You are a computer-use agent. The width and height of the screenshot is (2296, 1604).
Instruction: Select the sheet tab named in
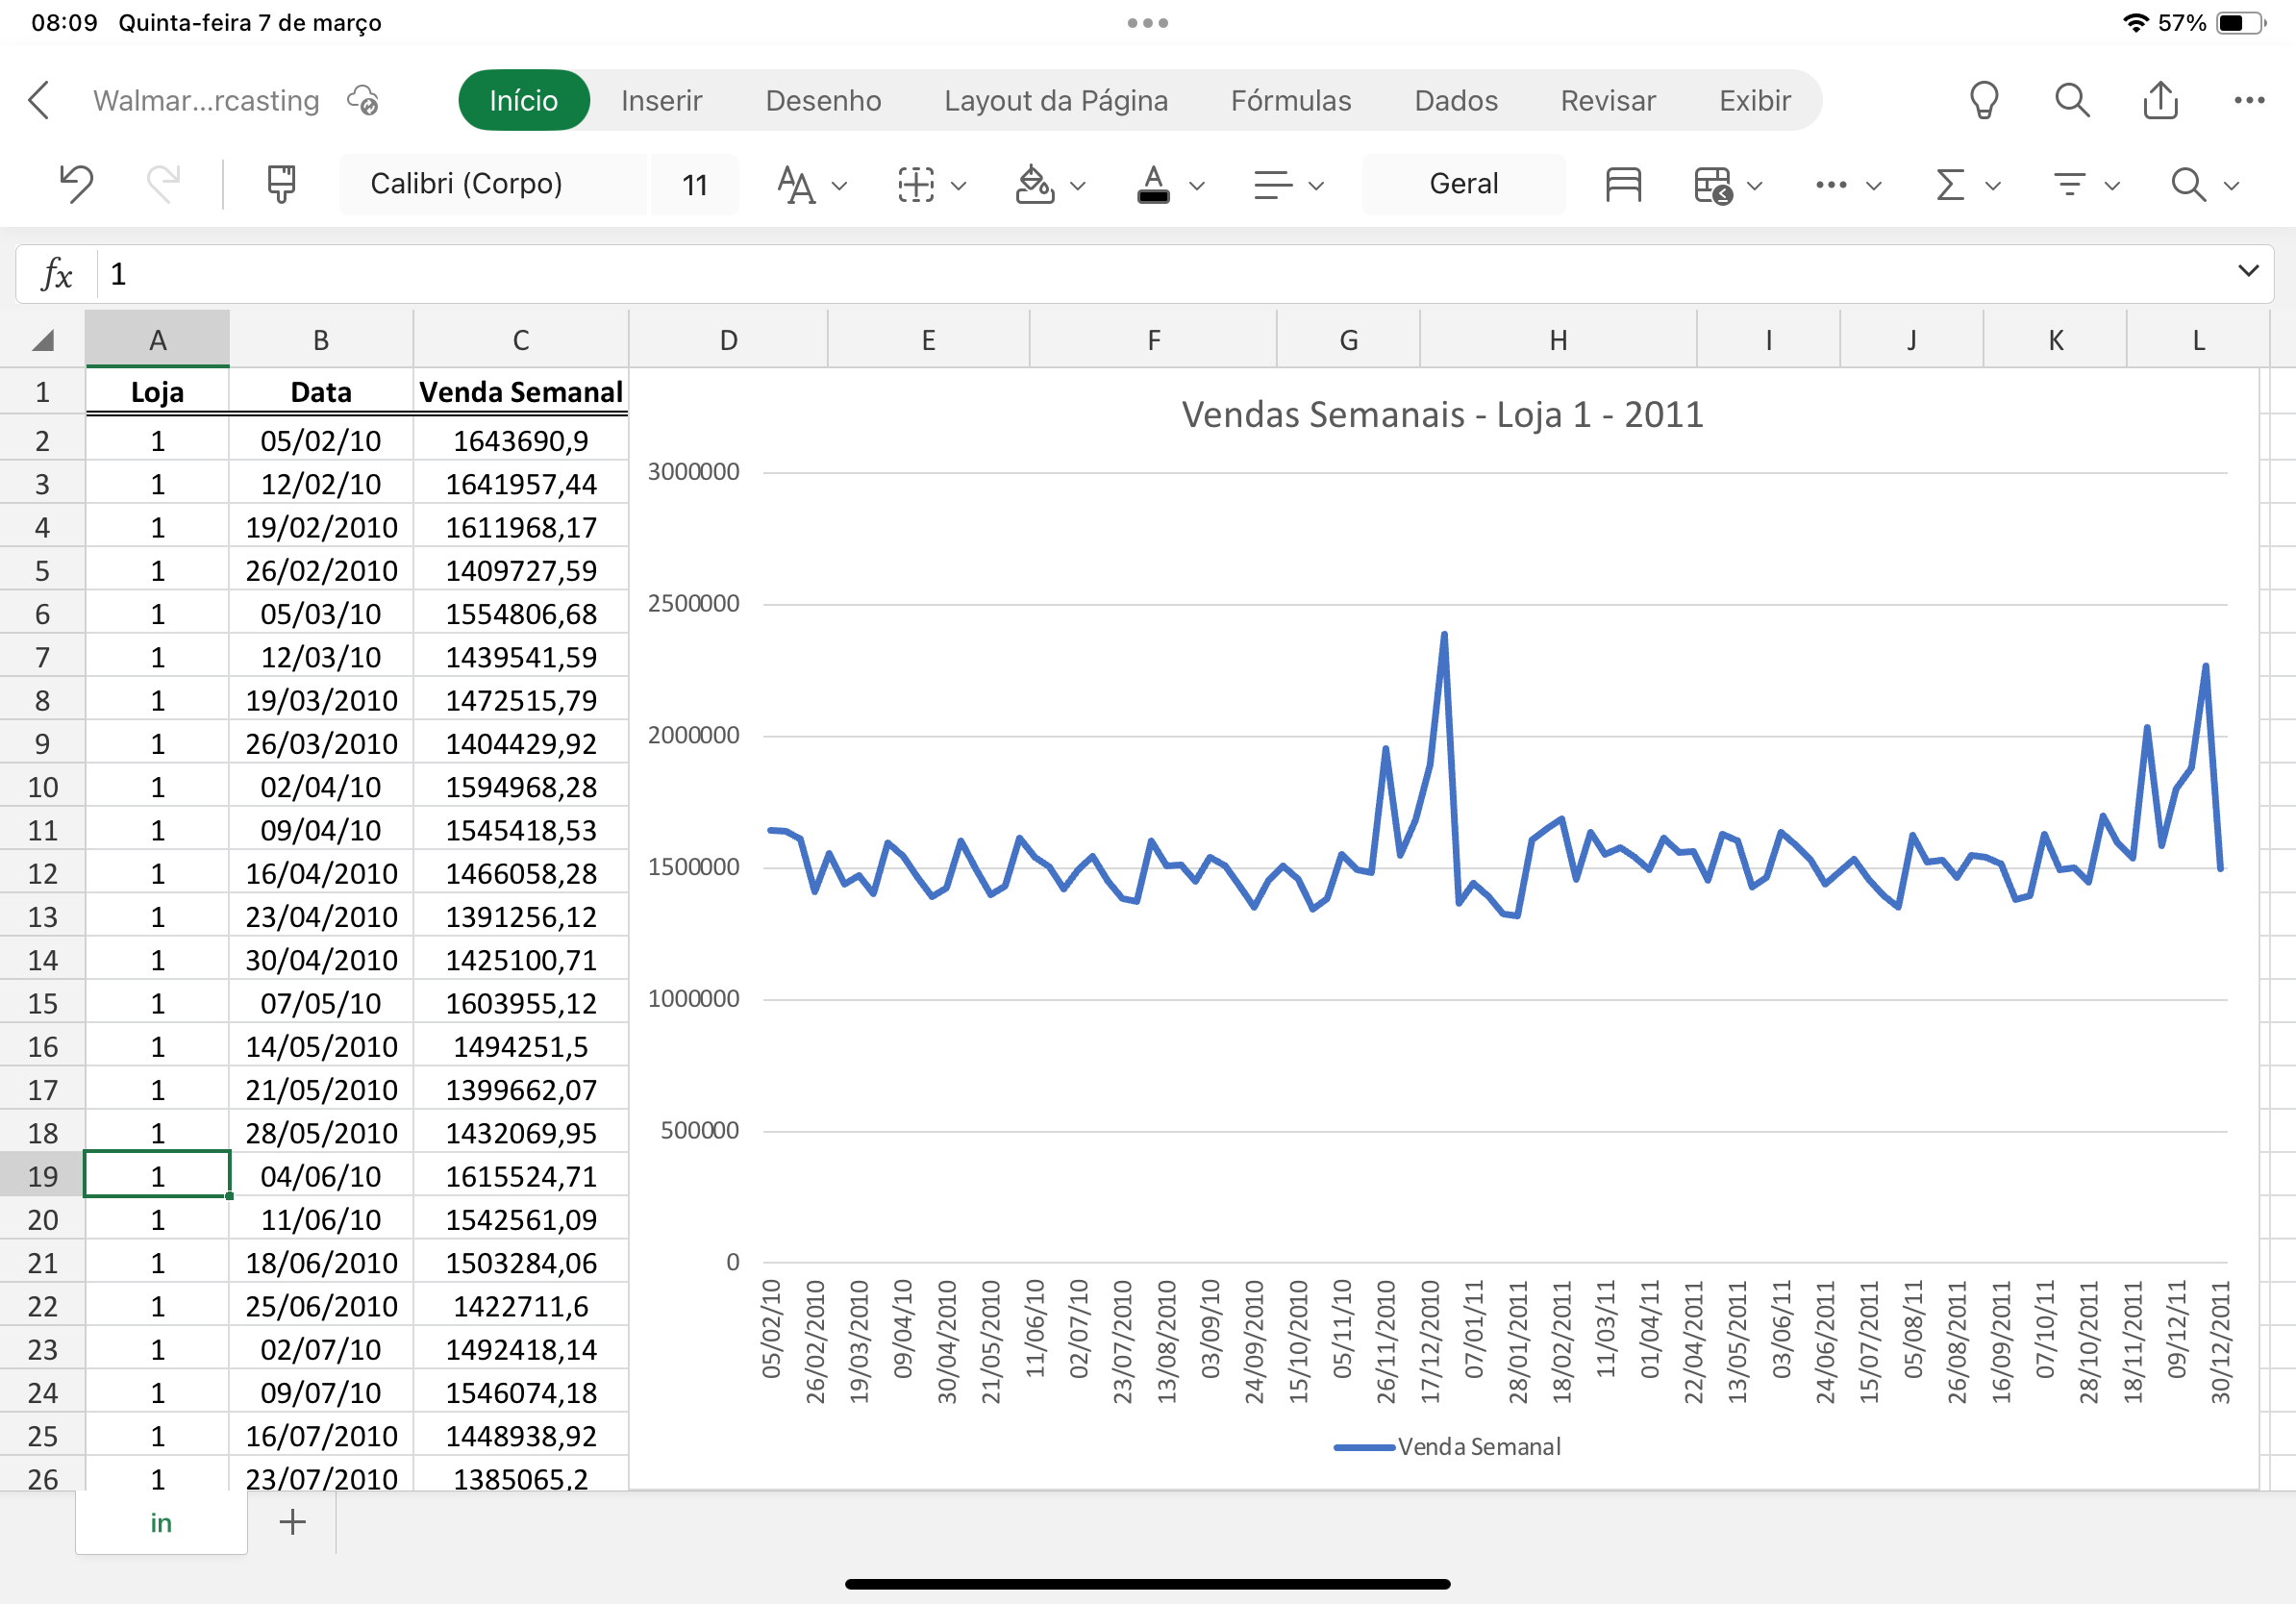pos(160,1523)
